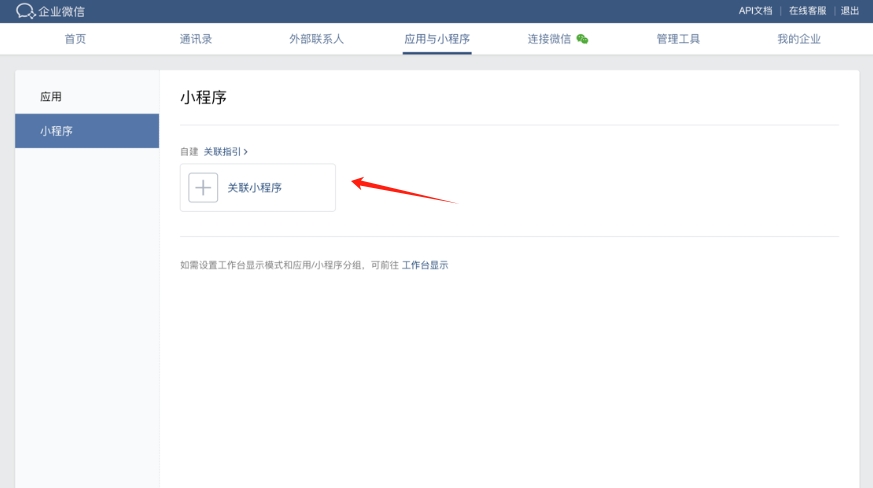Screen dimensions: 873x488
Task: Click the 关联小程序 button
Action: [x=258, y=188]
